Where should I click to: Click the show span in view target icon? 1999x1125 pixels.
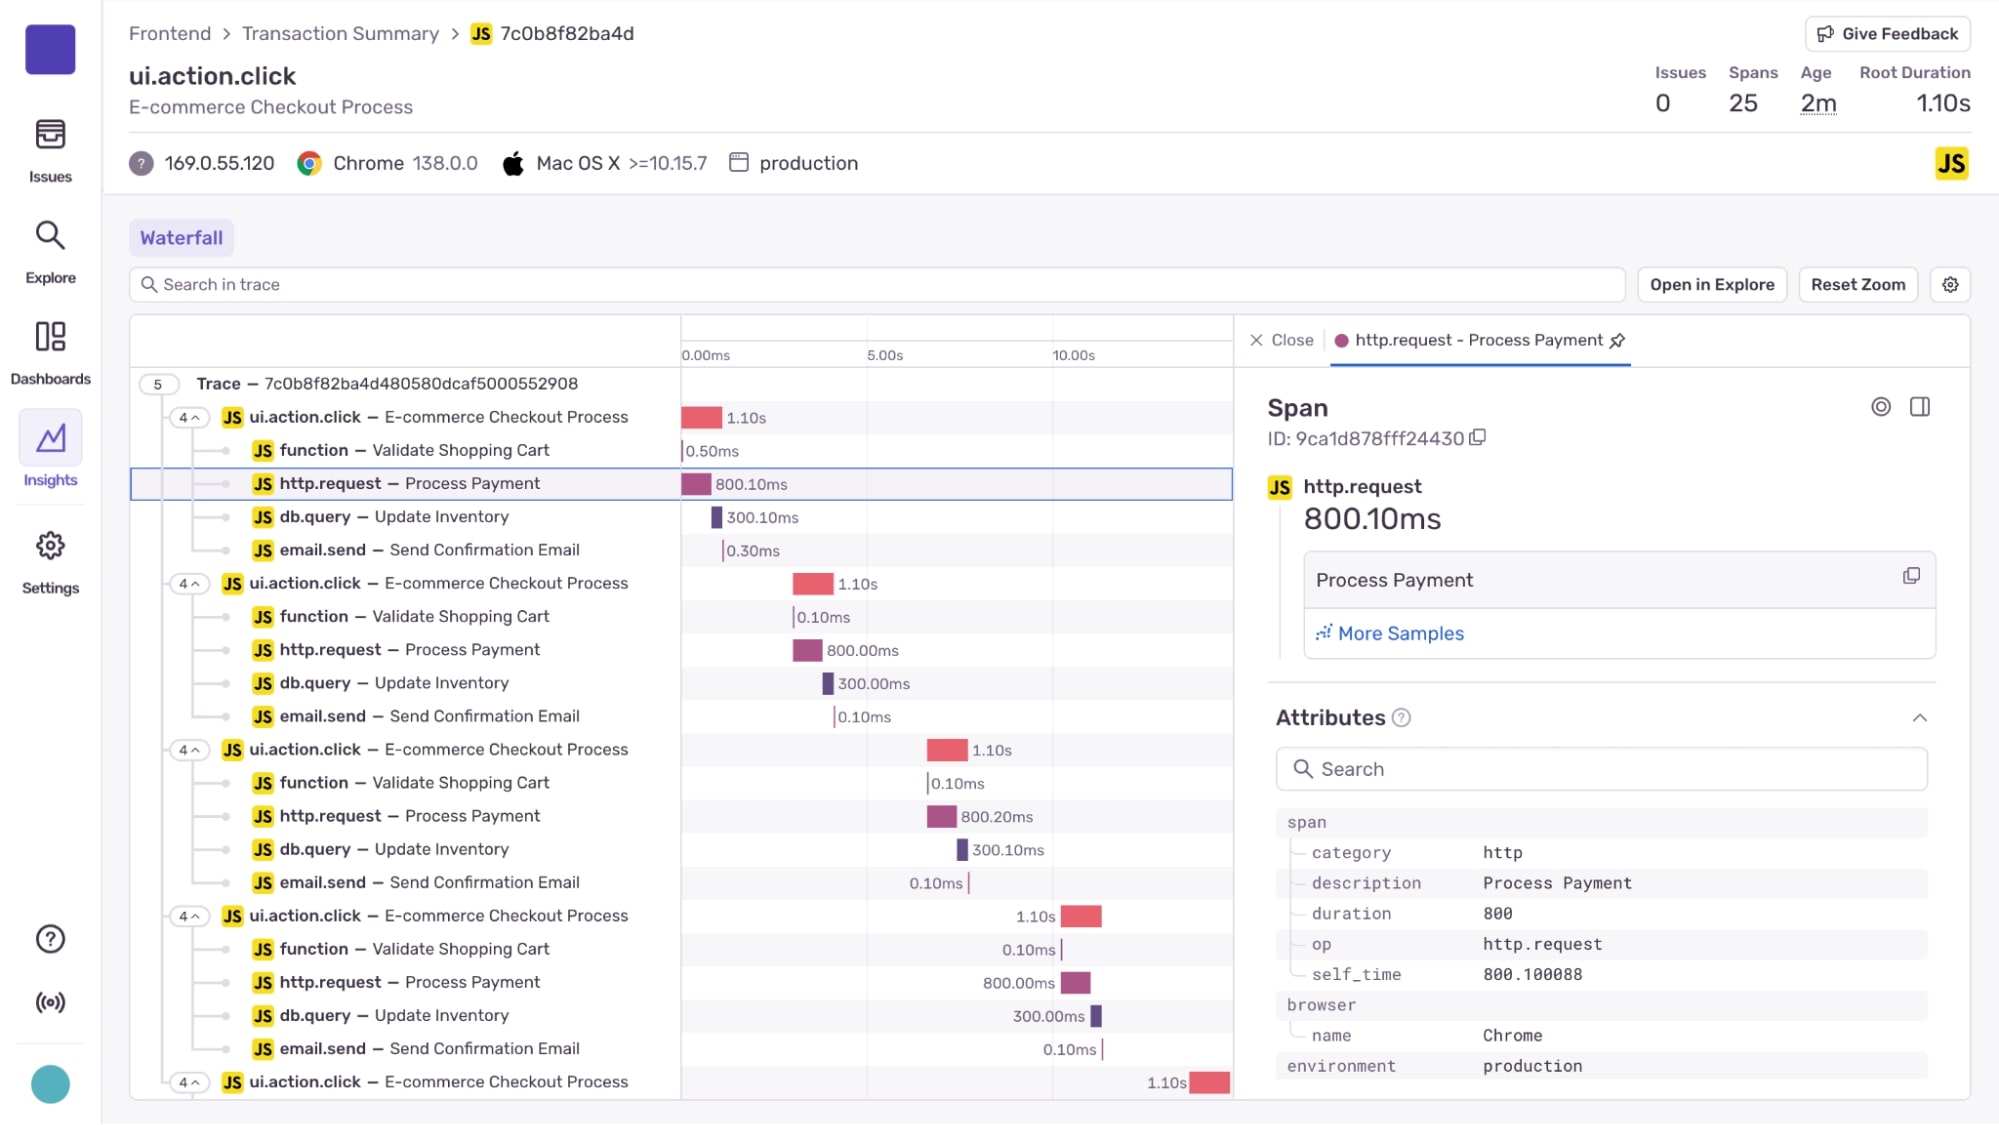coord(1881,407)
